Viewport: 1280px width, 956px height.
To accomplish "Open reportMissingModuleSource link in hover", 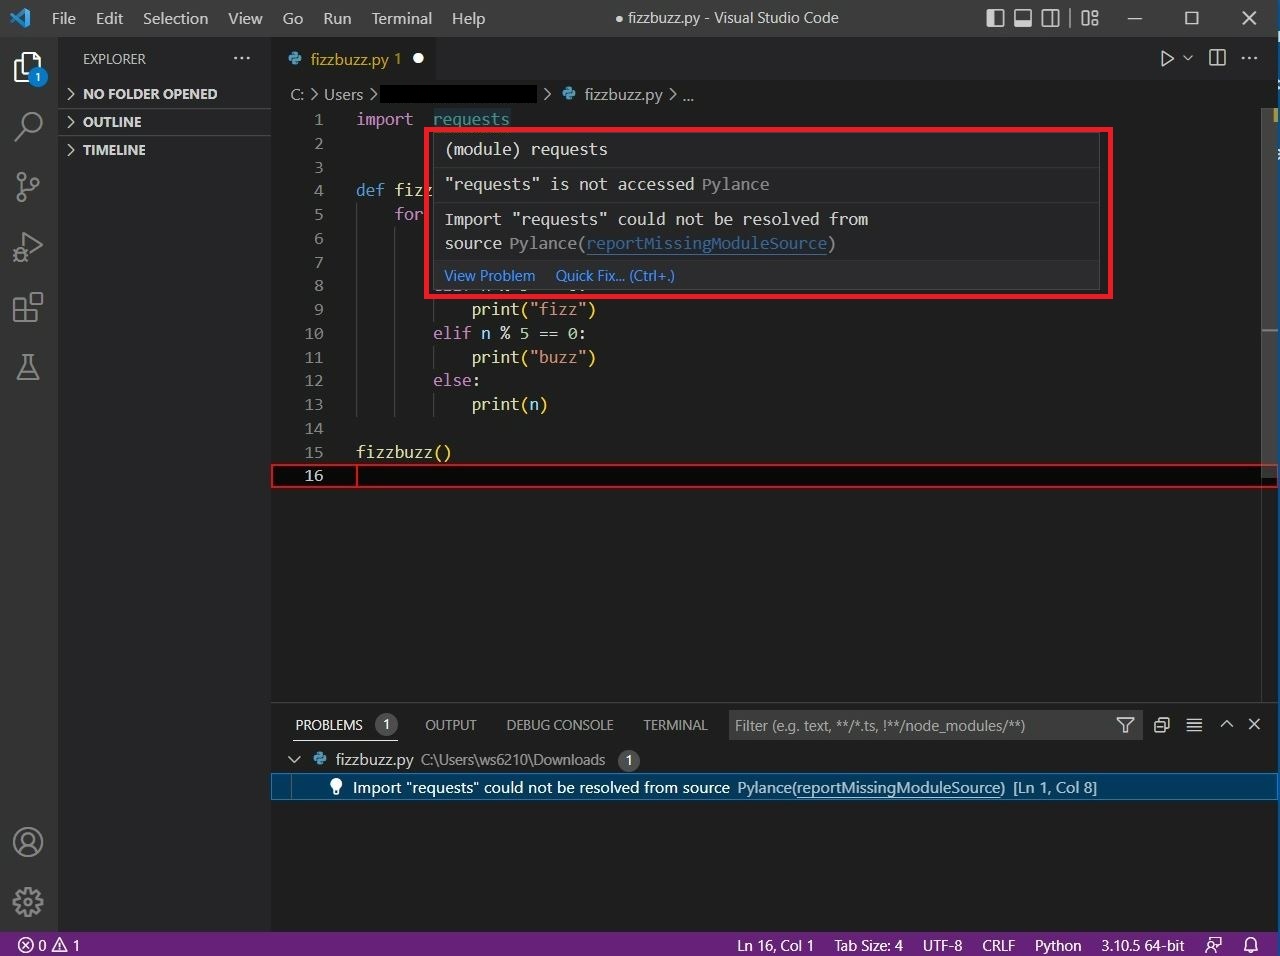I will click(707, 243).
